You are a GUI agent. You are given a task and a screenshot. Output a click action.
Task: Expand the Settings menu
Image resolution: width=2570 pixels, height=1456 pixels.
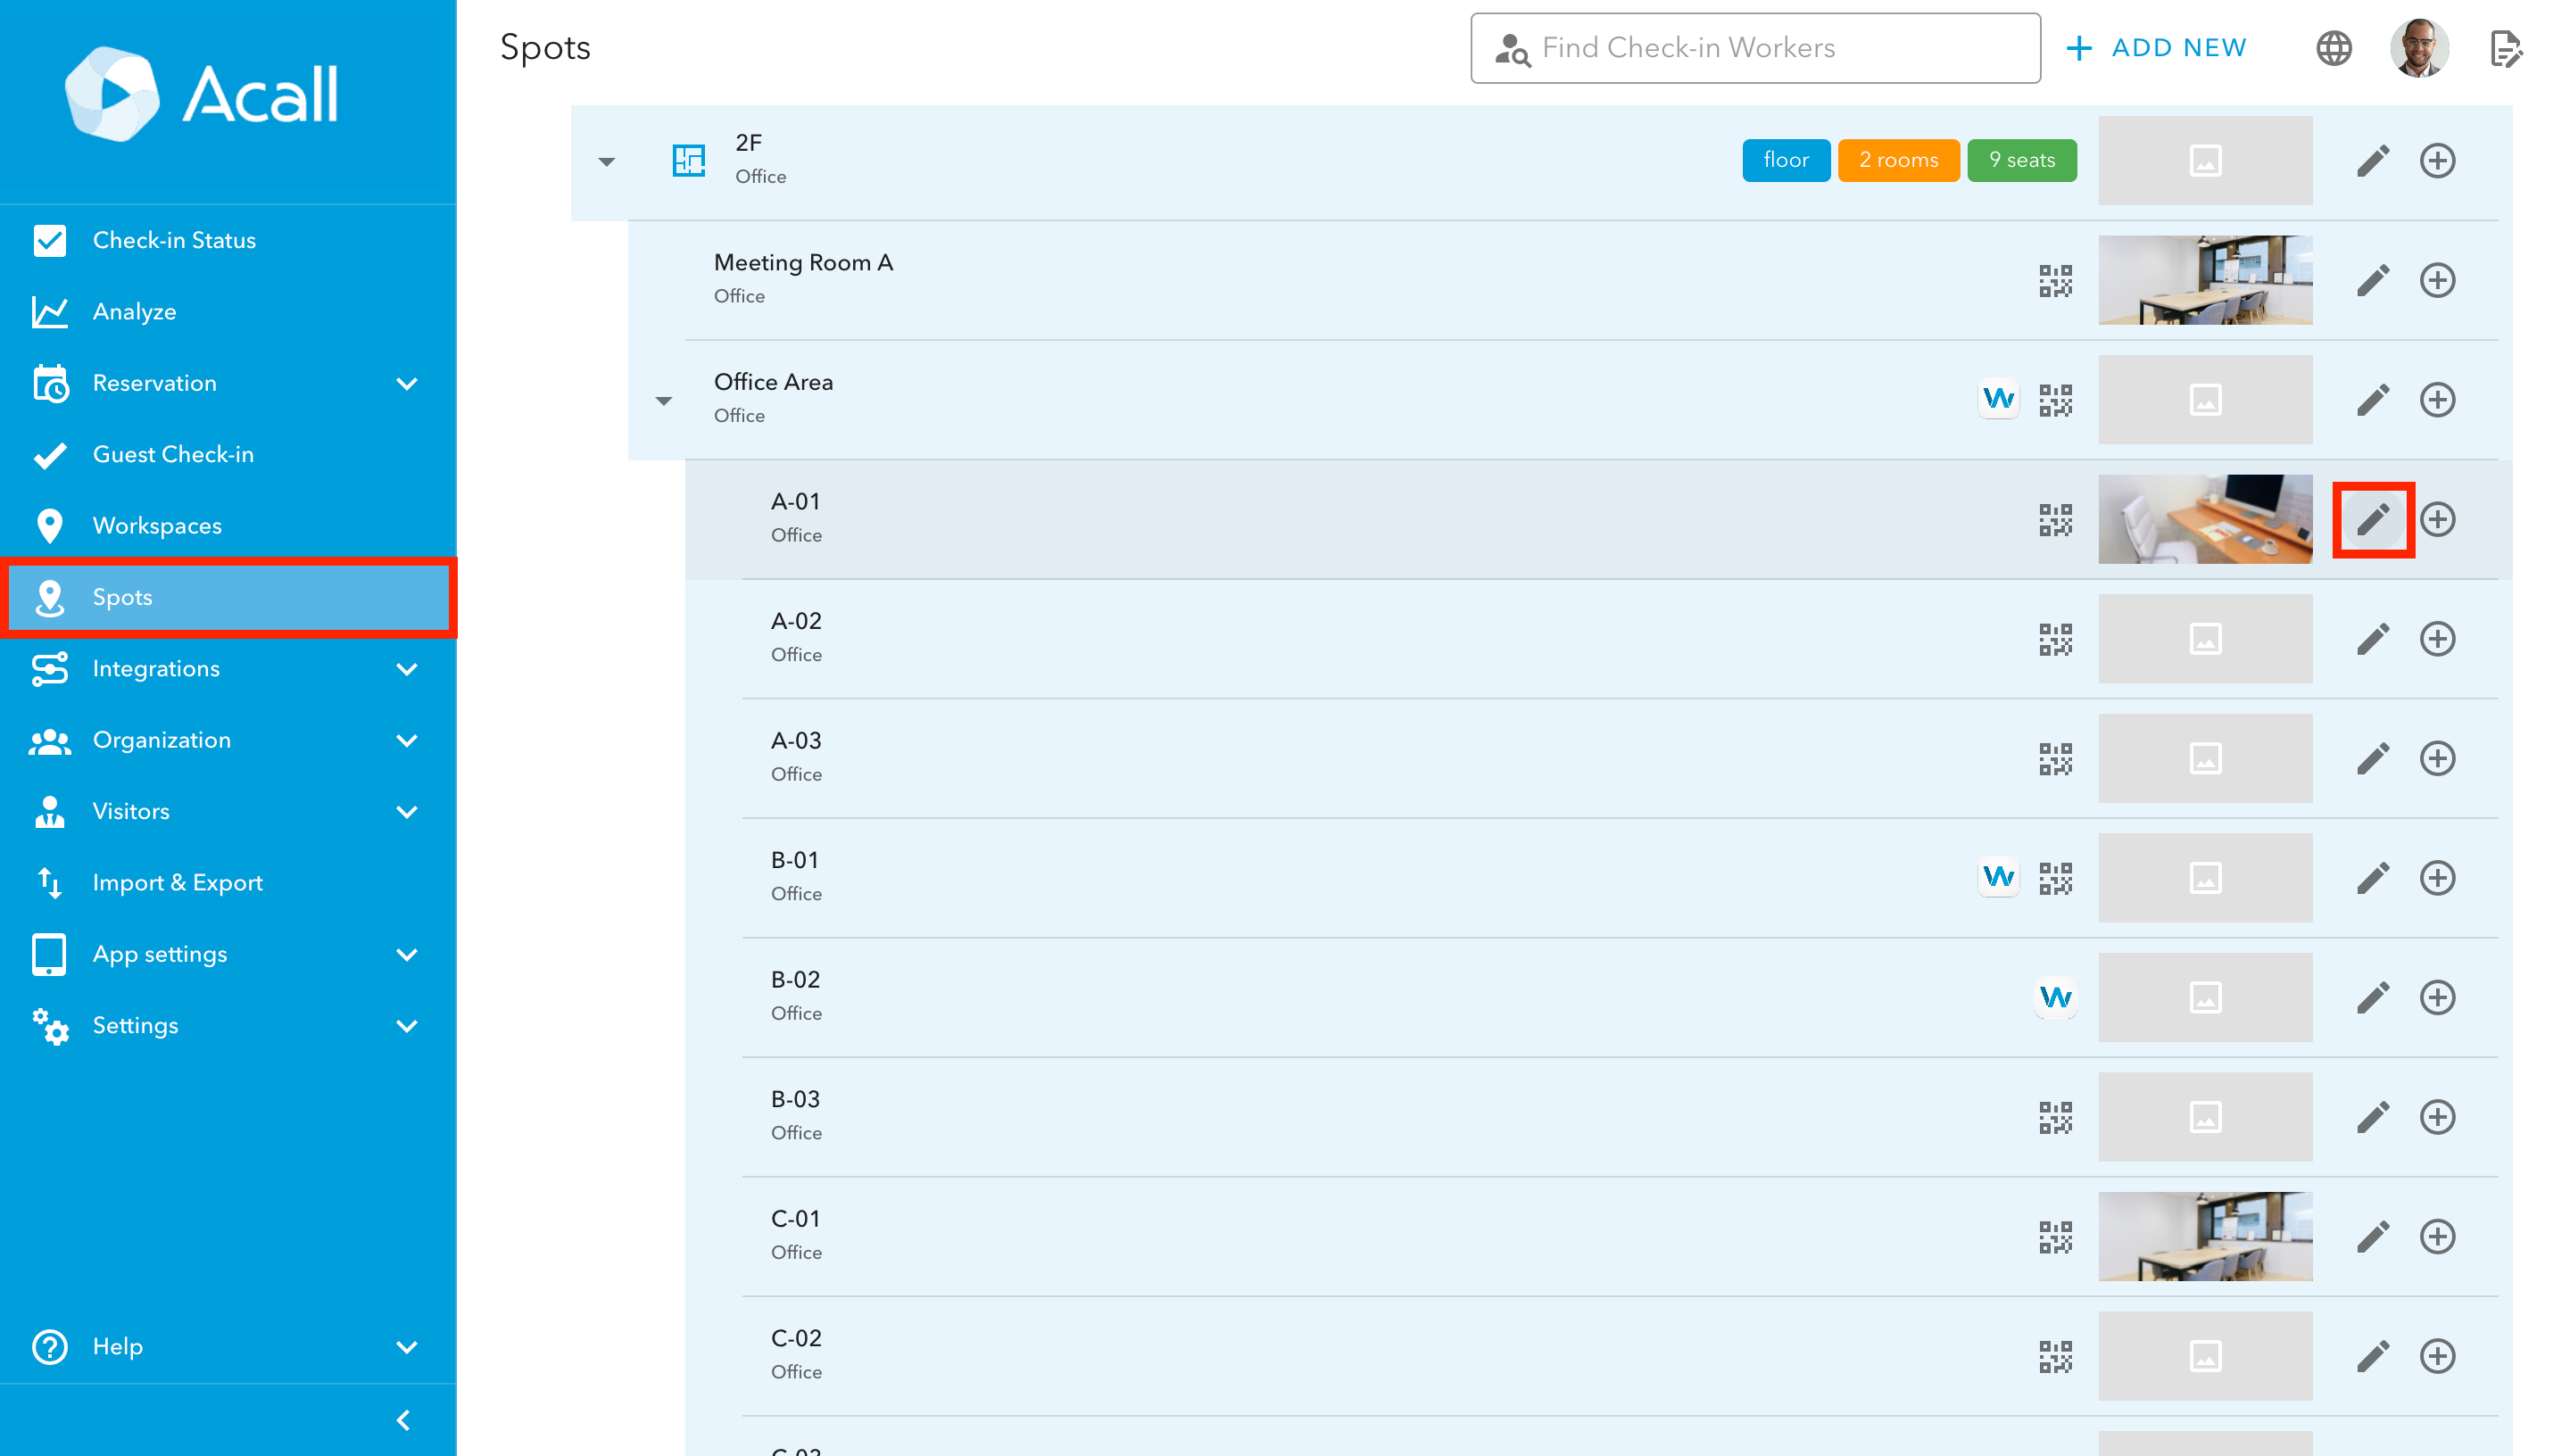point(406,1026)
